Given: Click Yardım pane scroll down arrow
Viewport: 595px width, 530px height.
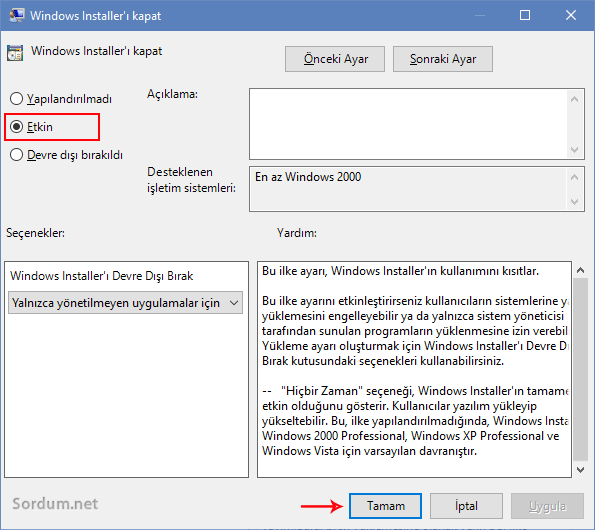Looking at the screenshot, I should pyautogui.click(x=580, y=470).
